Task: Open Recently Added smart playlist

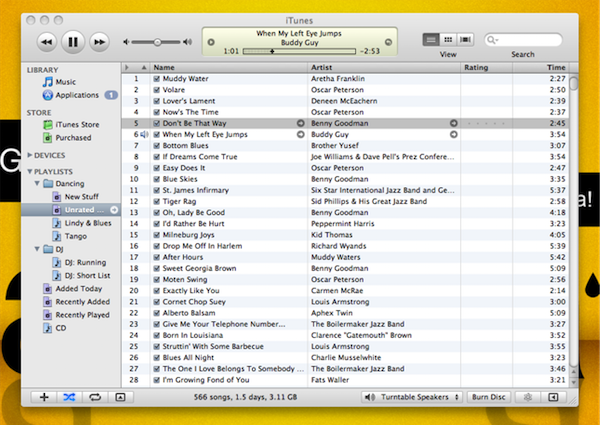Action: coord(77,302)
